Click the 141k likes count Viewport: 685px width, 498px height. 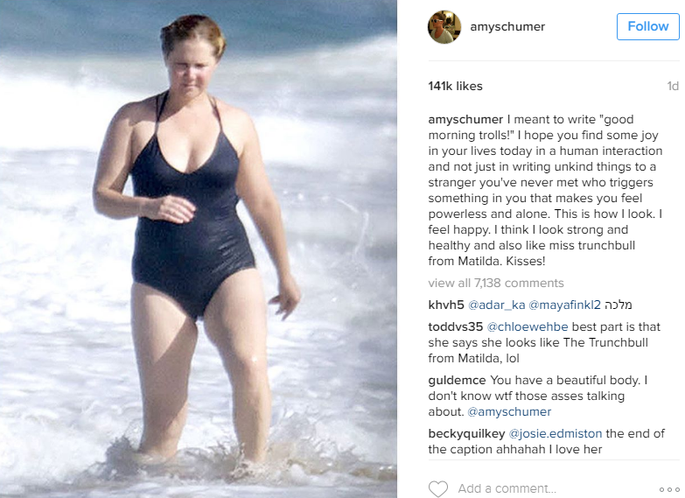click(455, 86)
